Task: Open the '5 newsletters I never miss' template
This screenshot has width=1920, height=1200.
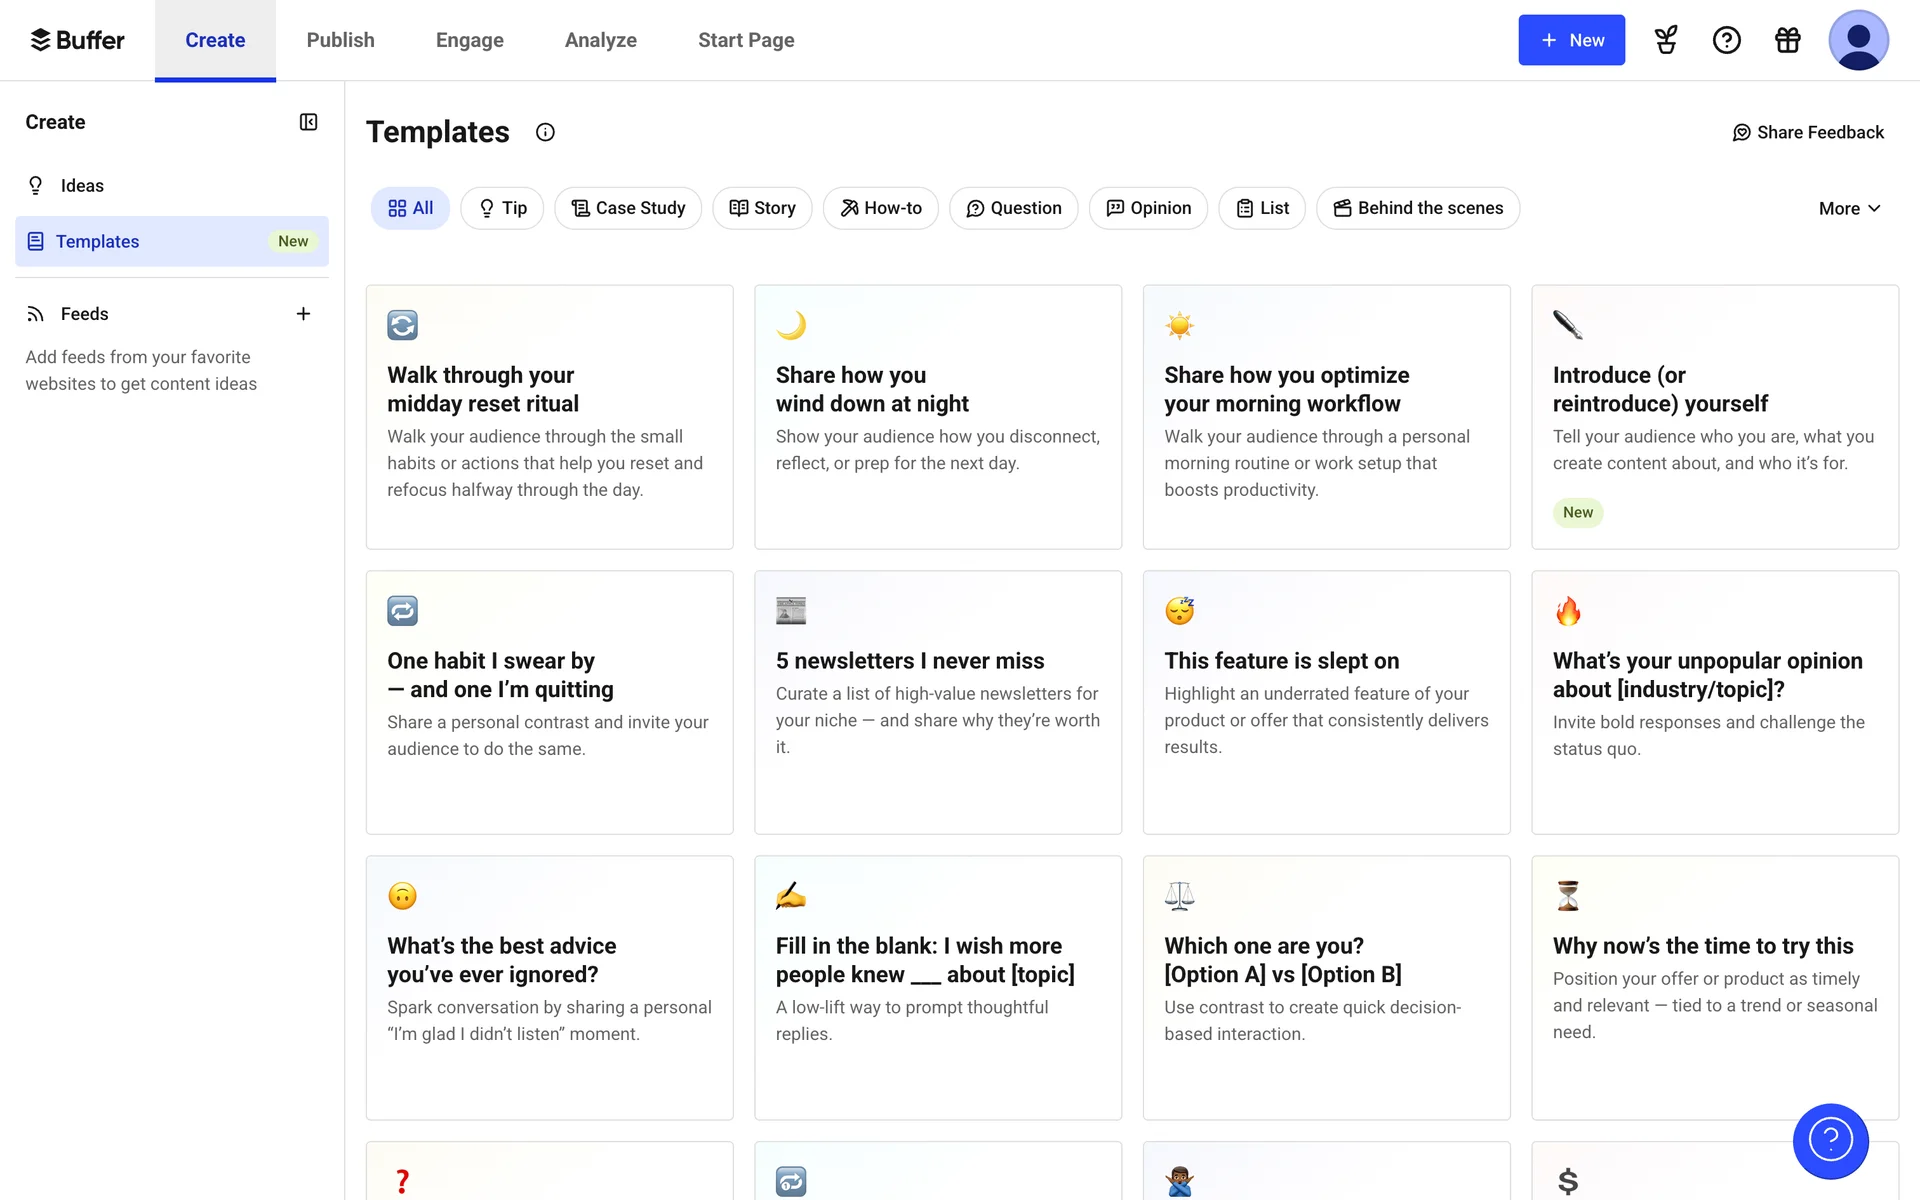Action: click(937, 702)
